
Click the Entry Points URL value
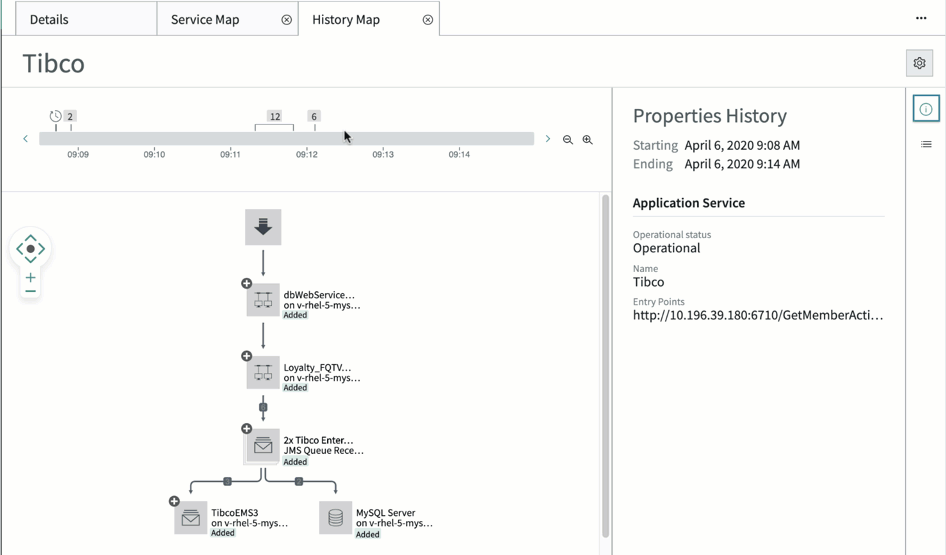758,315
